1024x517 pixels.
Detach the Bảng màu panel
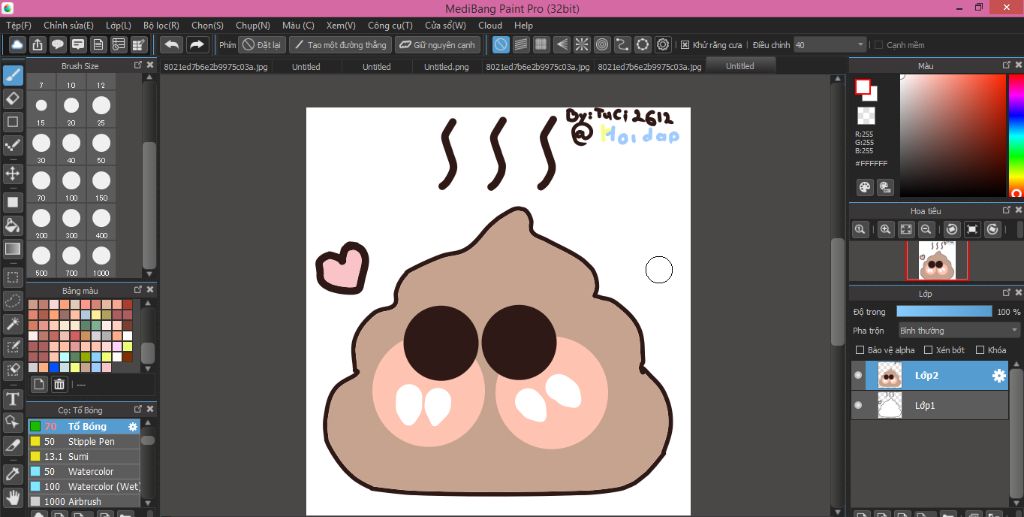coord(138,290)
